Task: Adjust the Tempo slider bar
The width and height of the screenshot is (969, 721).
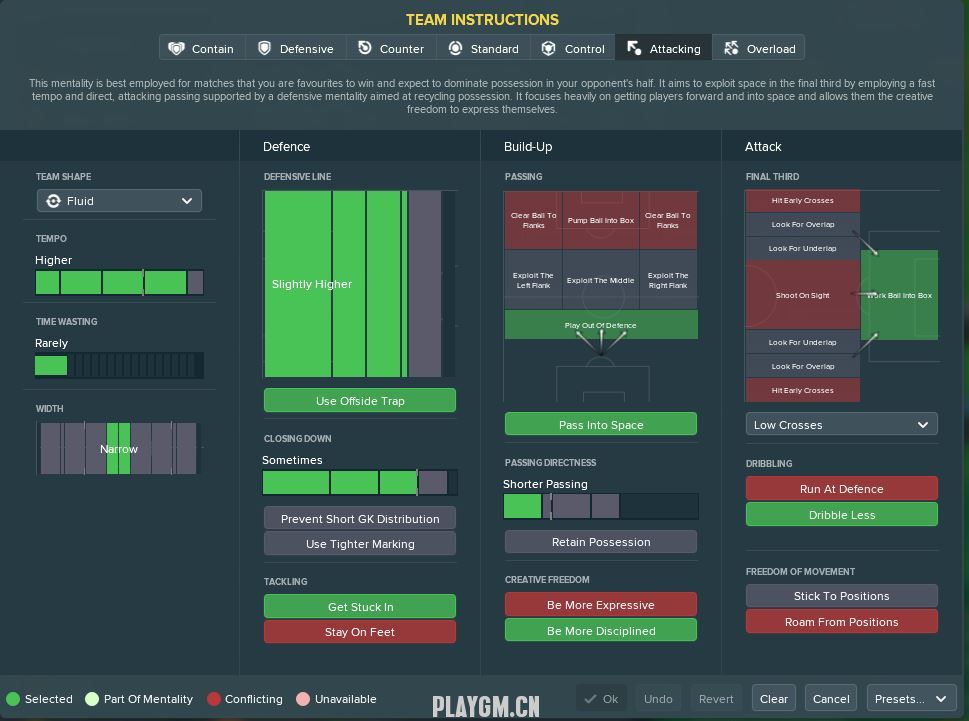Action: click(119, 283)
